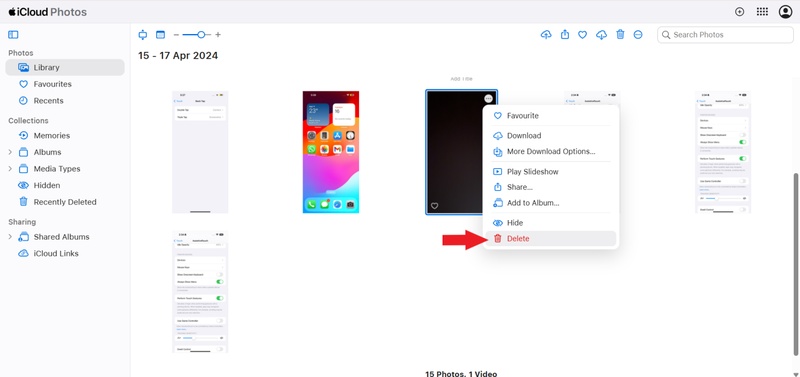
Task: Open the iCloud Photos home logo
Action: tap(47, 12)
